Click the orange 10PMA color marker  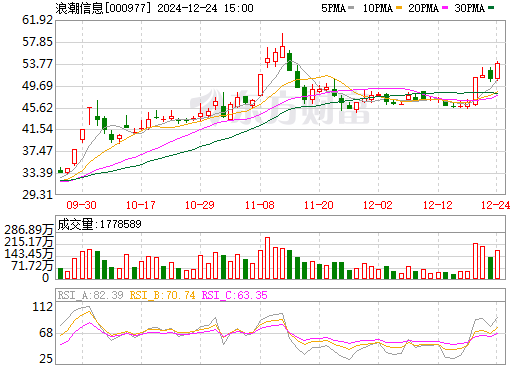399,7
